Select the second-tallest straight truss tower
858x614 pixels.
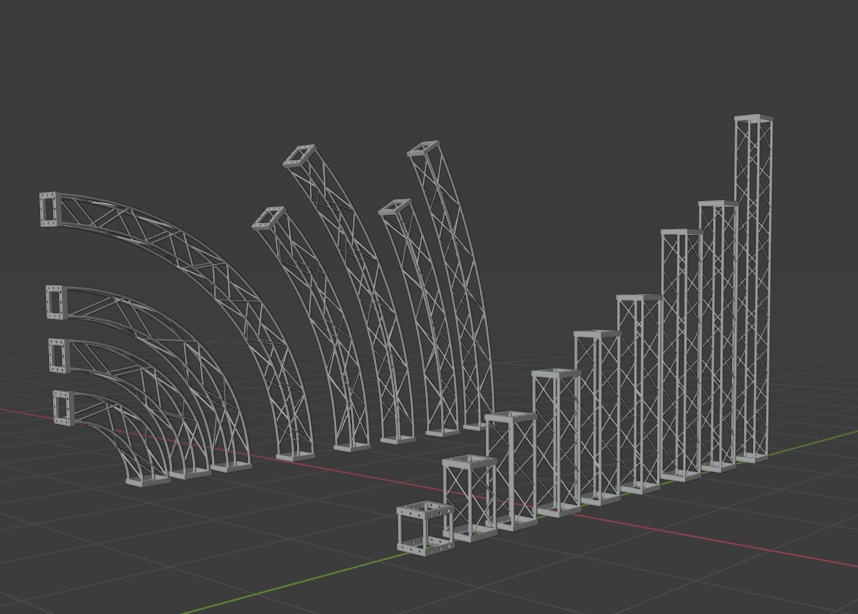(718, 336)
